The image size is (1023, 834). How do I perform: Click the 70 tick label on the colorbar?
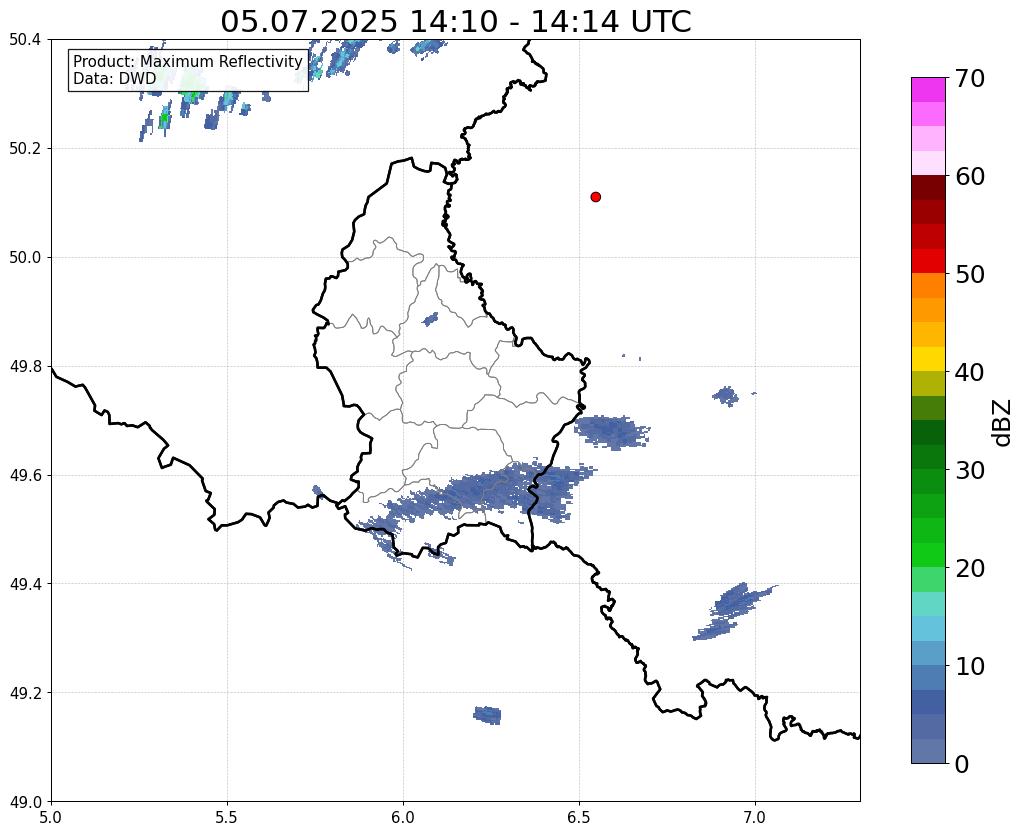pos(970,78)
